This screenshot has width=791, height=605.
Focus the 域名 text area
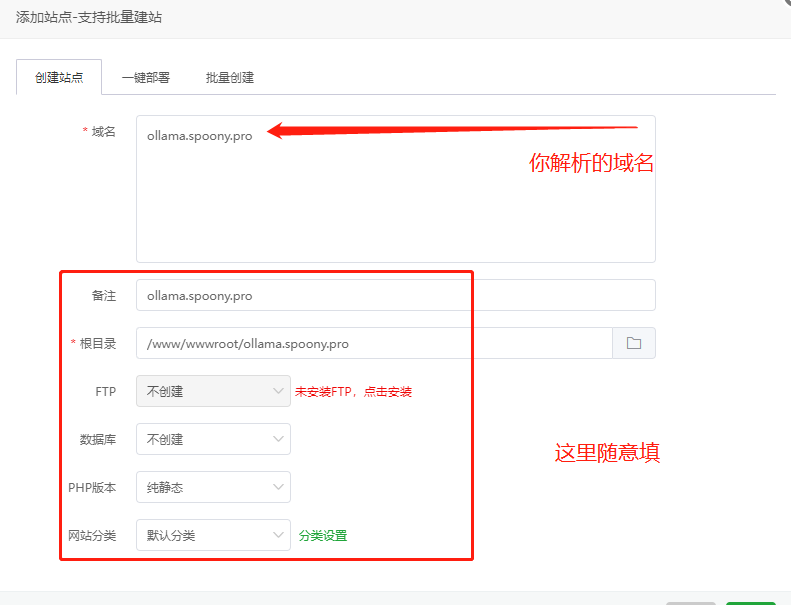[x=395, y=190]
